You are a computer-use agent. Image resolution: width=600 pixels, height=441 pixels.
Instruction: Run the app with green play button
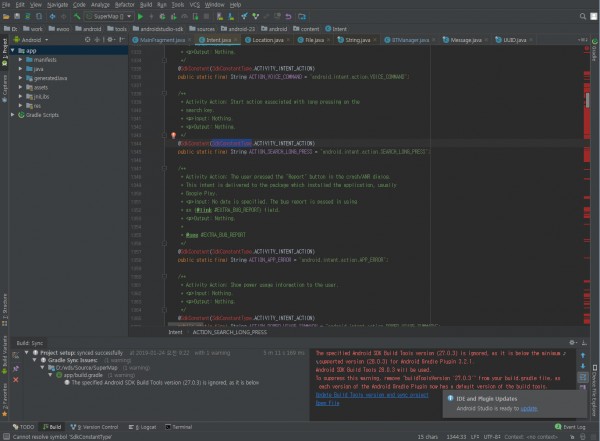click(x=140, y=16)
